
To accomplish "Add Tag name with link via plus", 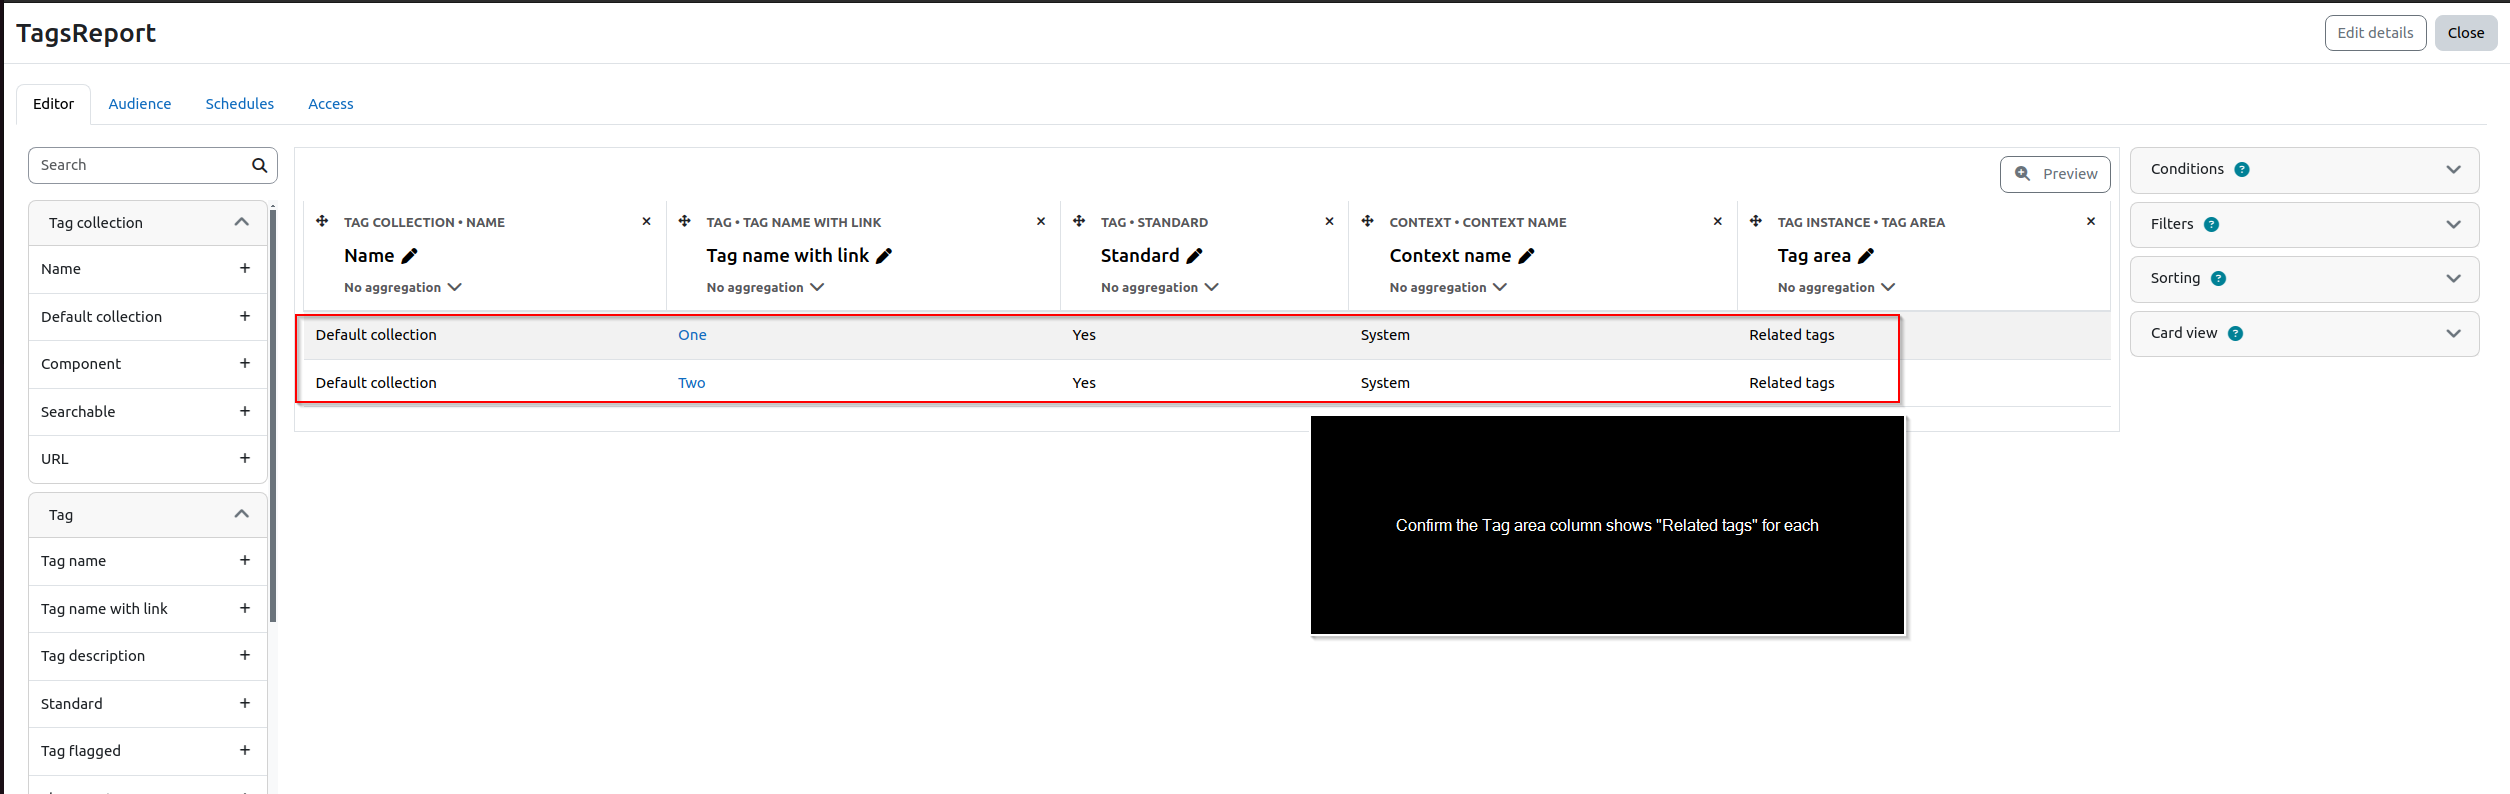I will pos(244,608).
